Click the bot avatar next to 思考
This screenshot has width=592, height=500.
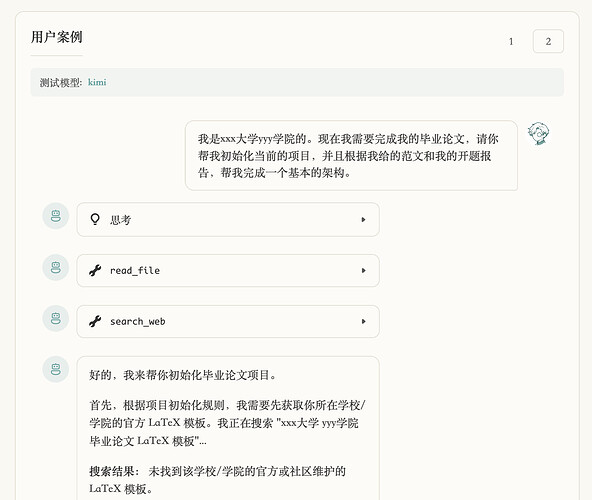[56, 216]
